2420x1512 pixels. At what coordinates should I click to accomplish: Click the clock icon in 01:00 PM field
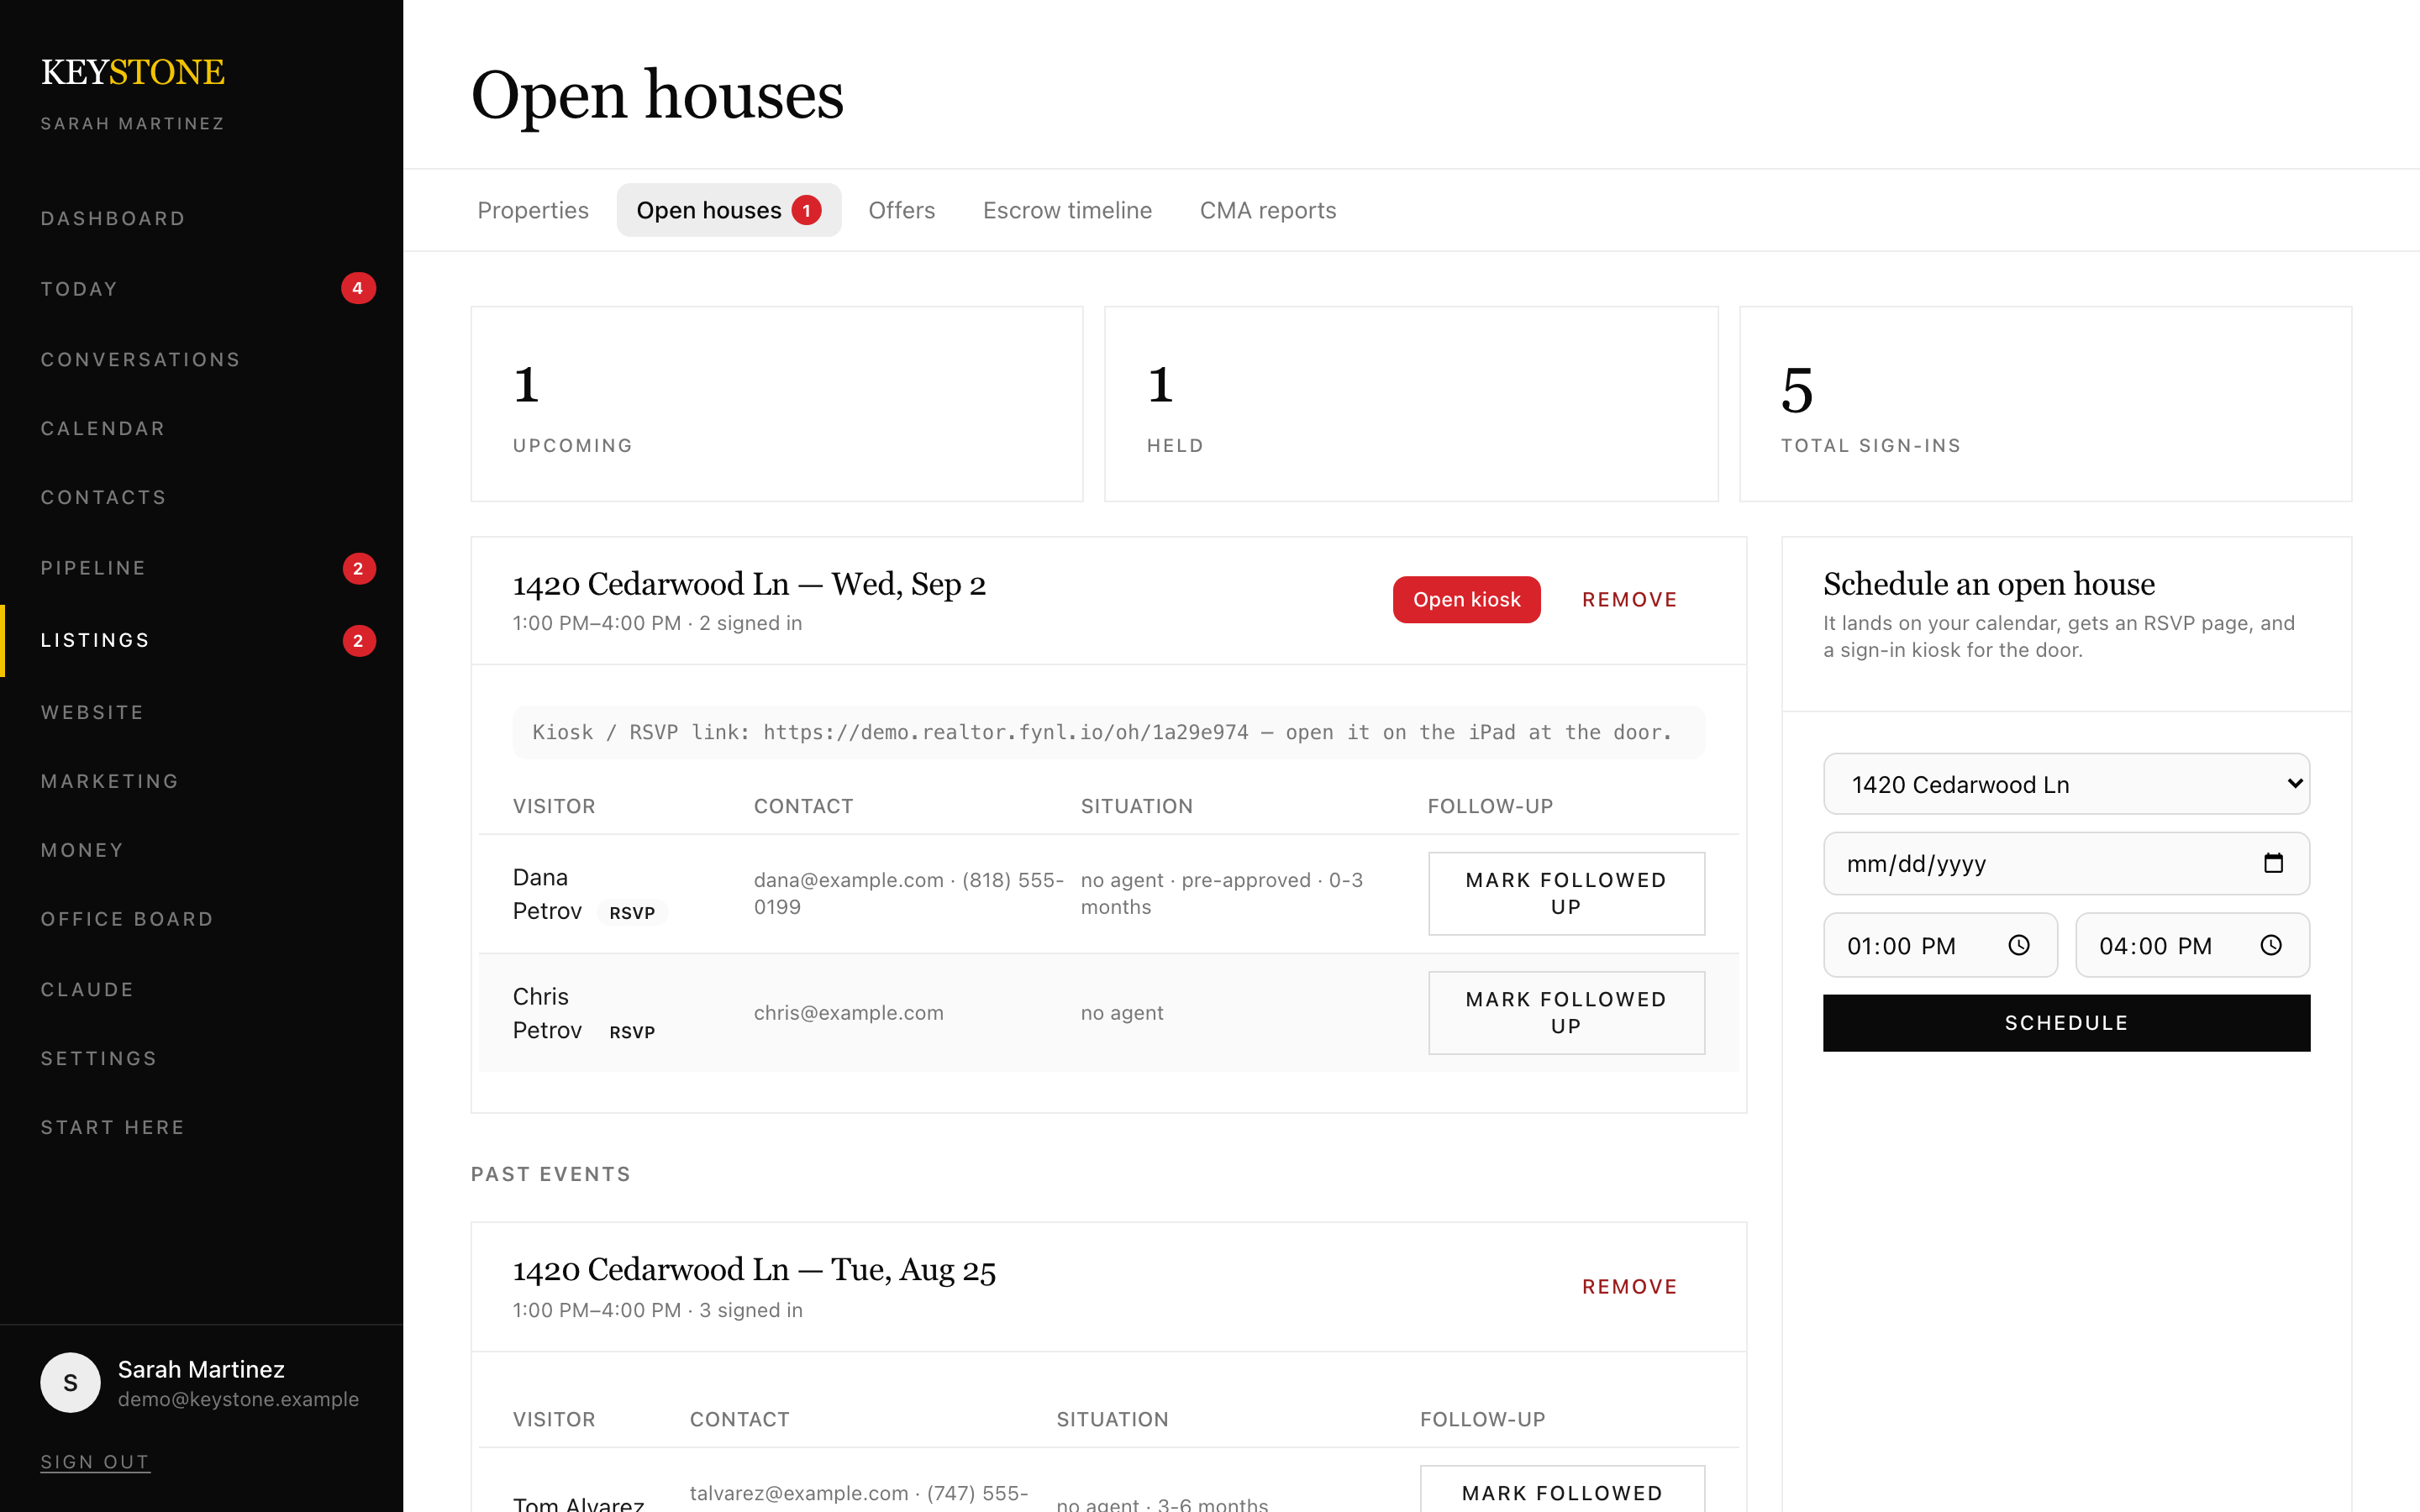(2019, 945)
